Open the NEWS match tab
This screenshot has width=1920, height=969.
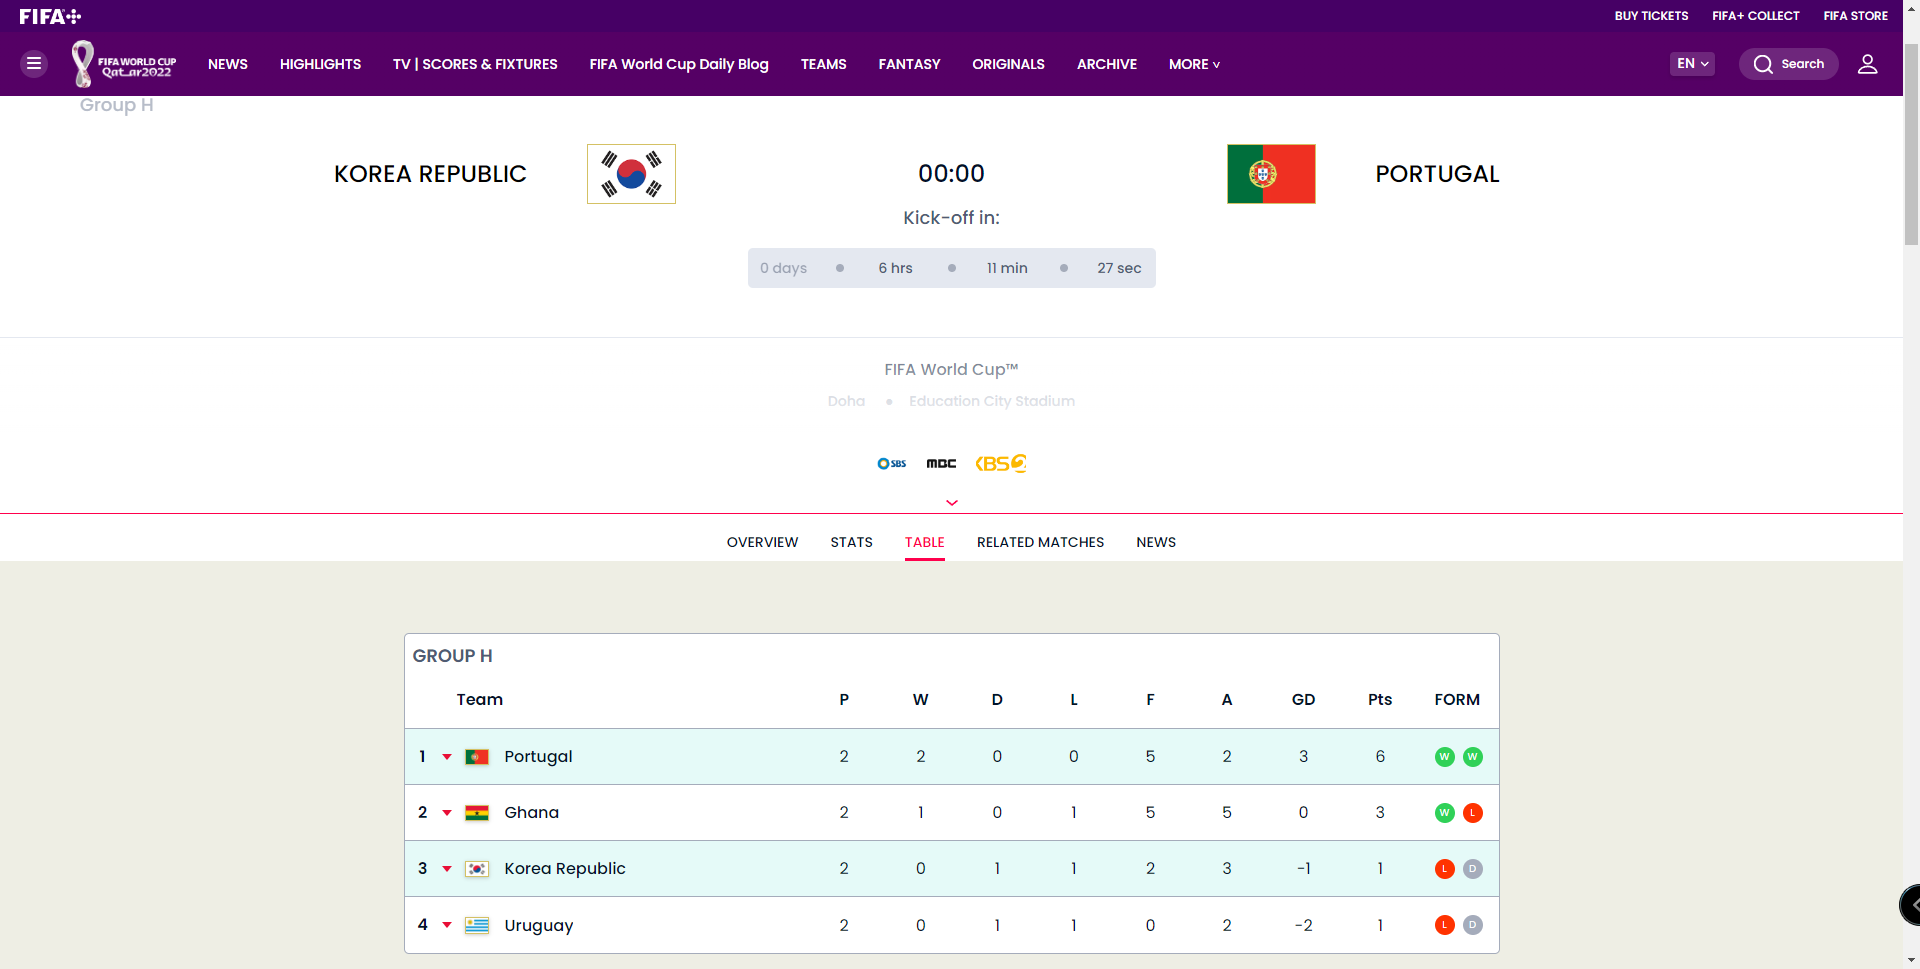1156,542
